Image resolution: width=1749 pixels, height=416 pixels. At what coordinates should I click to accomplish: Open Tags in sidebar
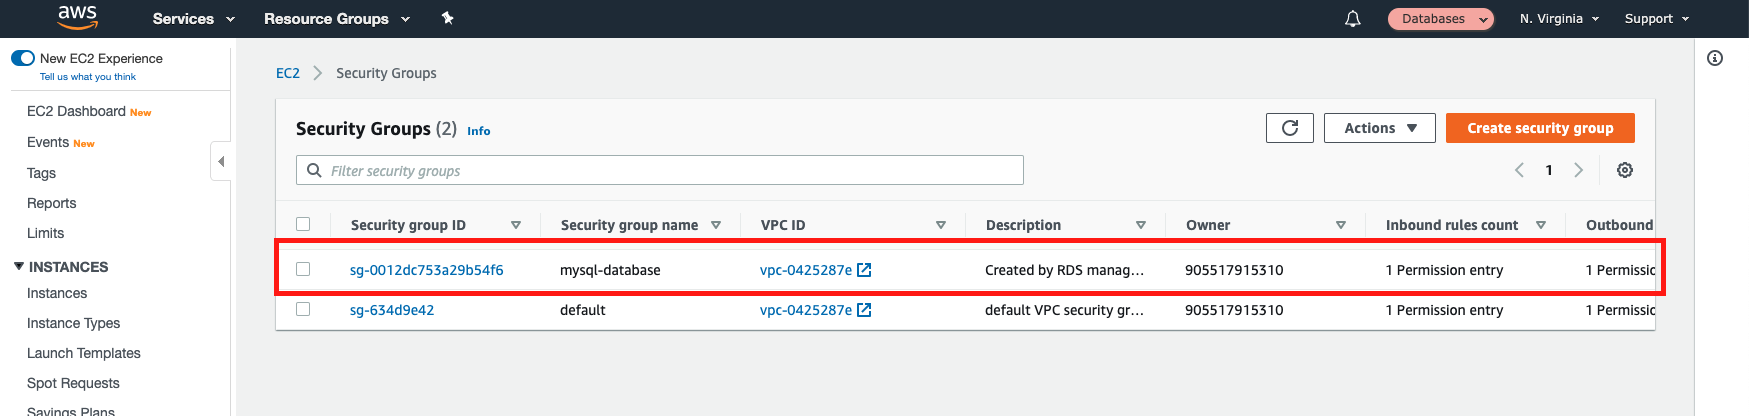(41, 173)
